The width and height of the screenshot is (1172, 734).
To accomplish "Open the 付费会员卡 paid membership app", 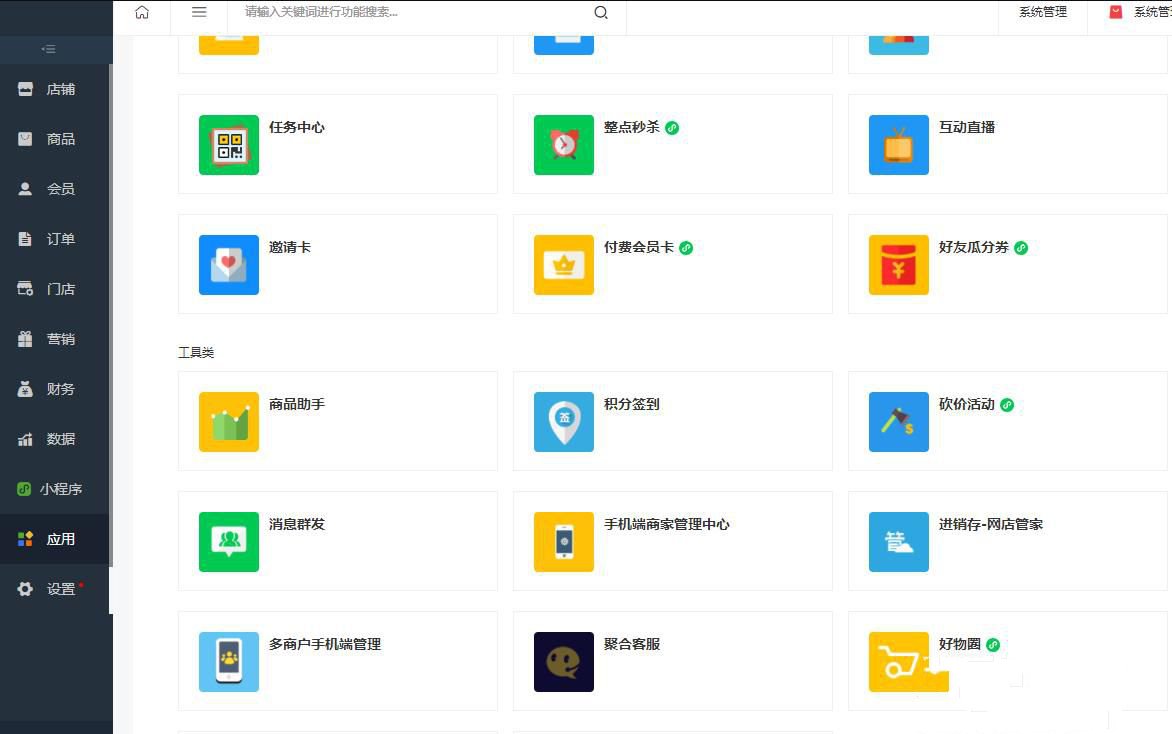I will [x=641, y=247].
